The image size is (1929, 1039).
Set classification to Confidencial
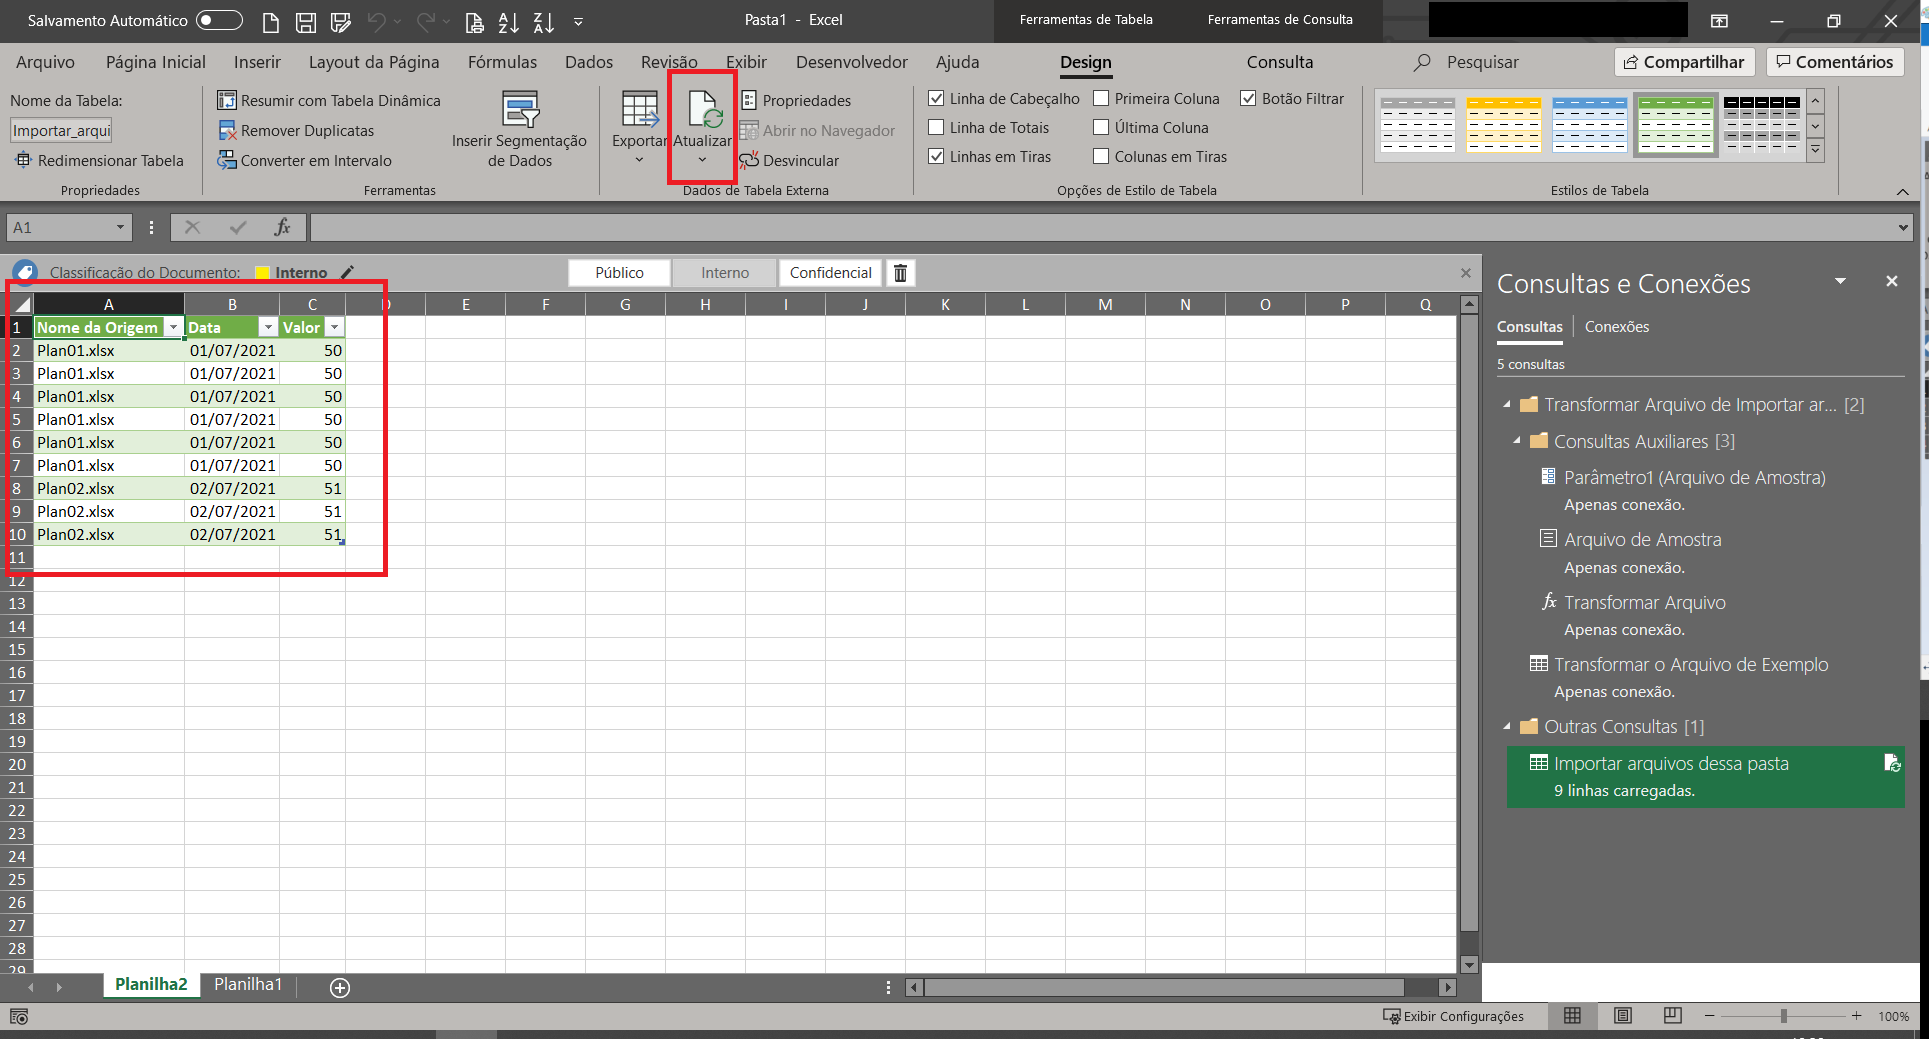(830, 273)
